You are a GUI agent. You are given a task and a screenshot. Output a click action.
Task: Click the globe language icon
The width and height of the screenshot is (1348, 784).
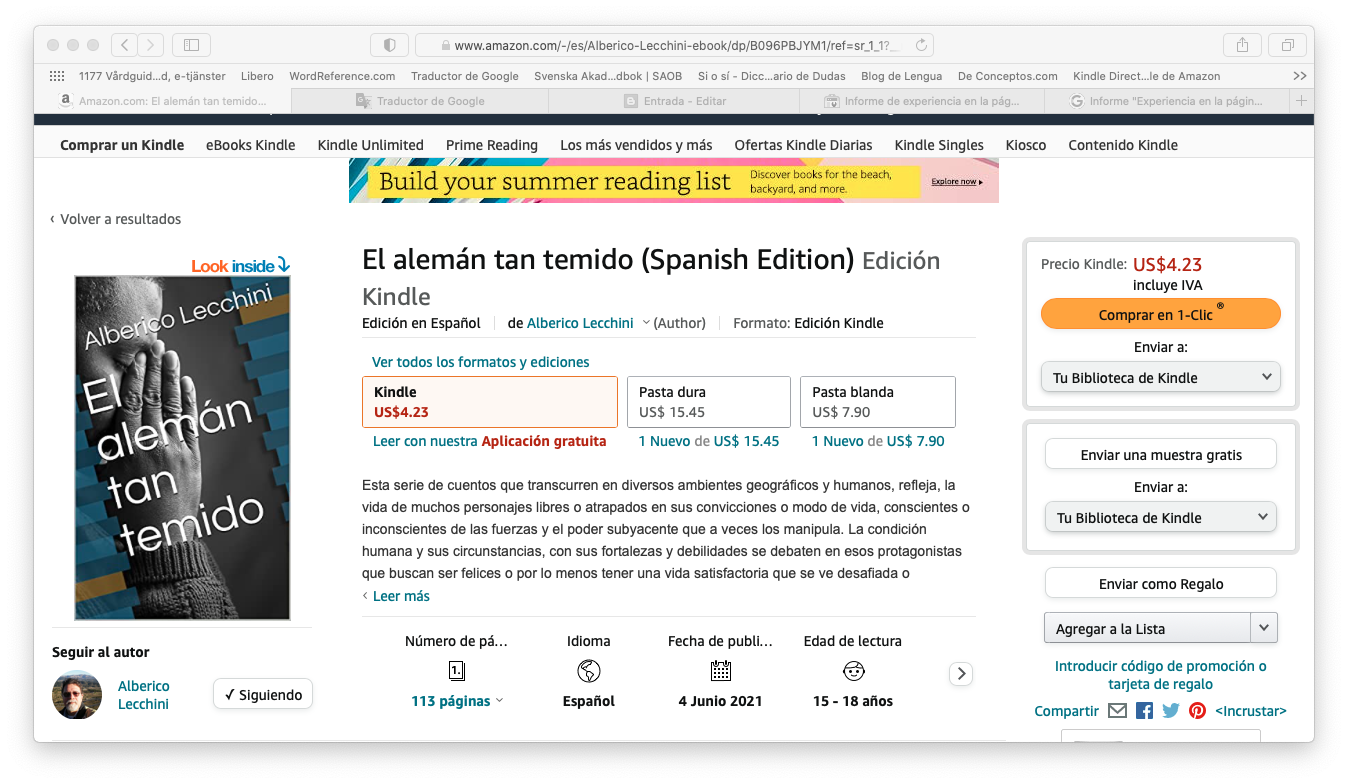pos(589,671)
